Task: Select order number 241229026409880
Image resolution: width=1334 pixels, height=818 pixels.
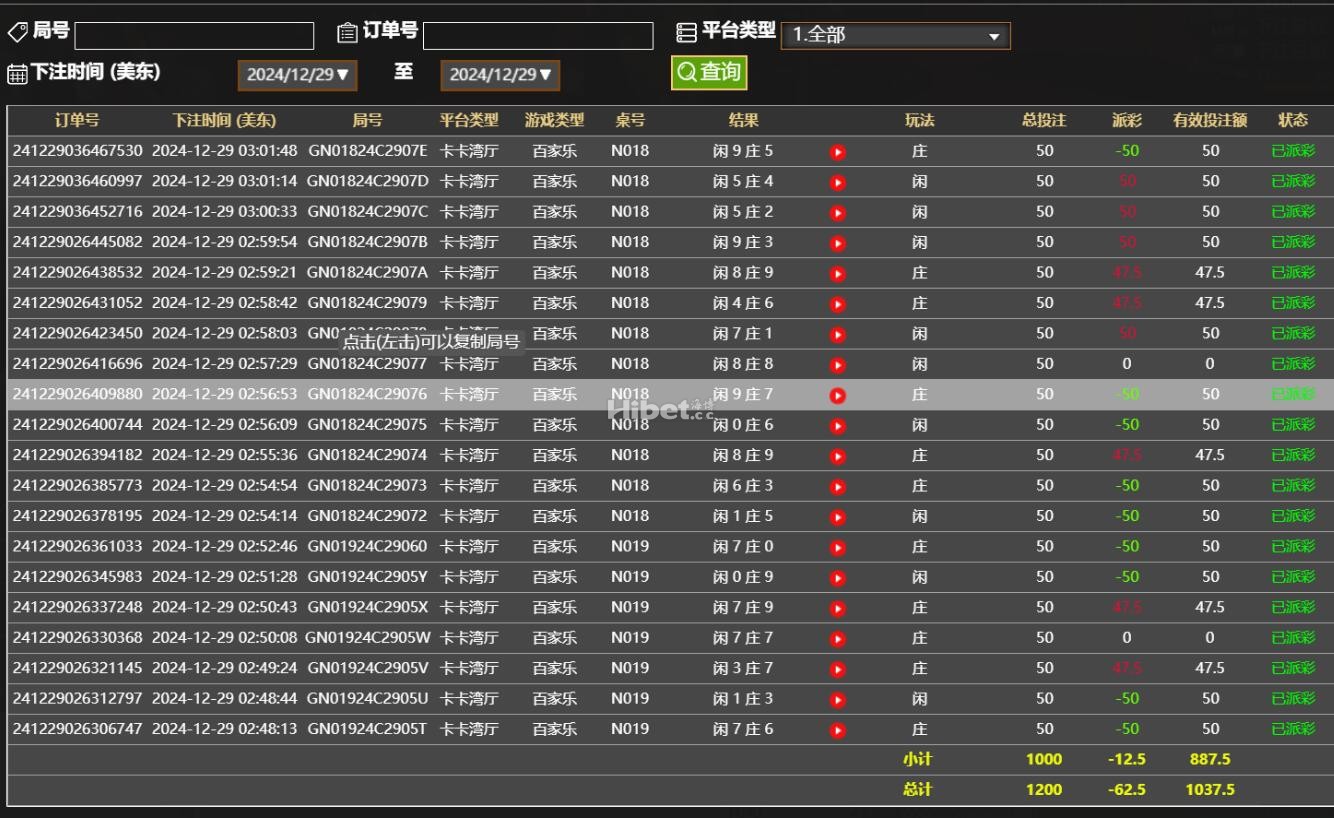Action: click(77, 394)
